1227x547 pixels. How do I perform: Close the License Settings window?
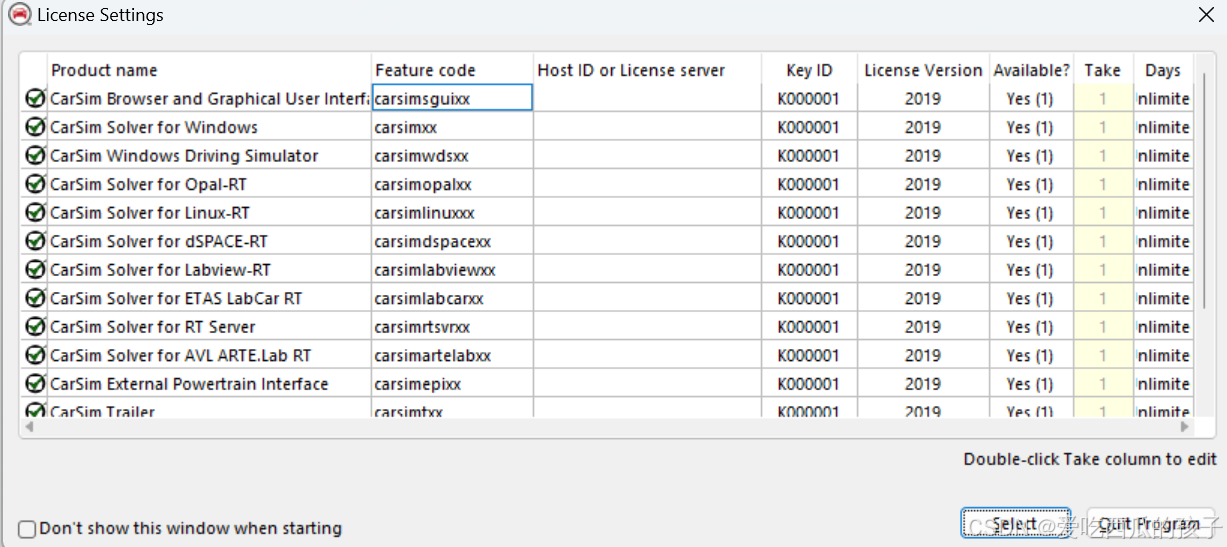pyautogui.click(x=1206, y=14)
